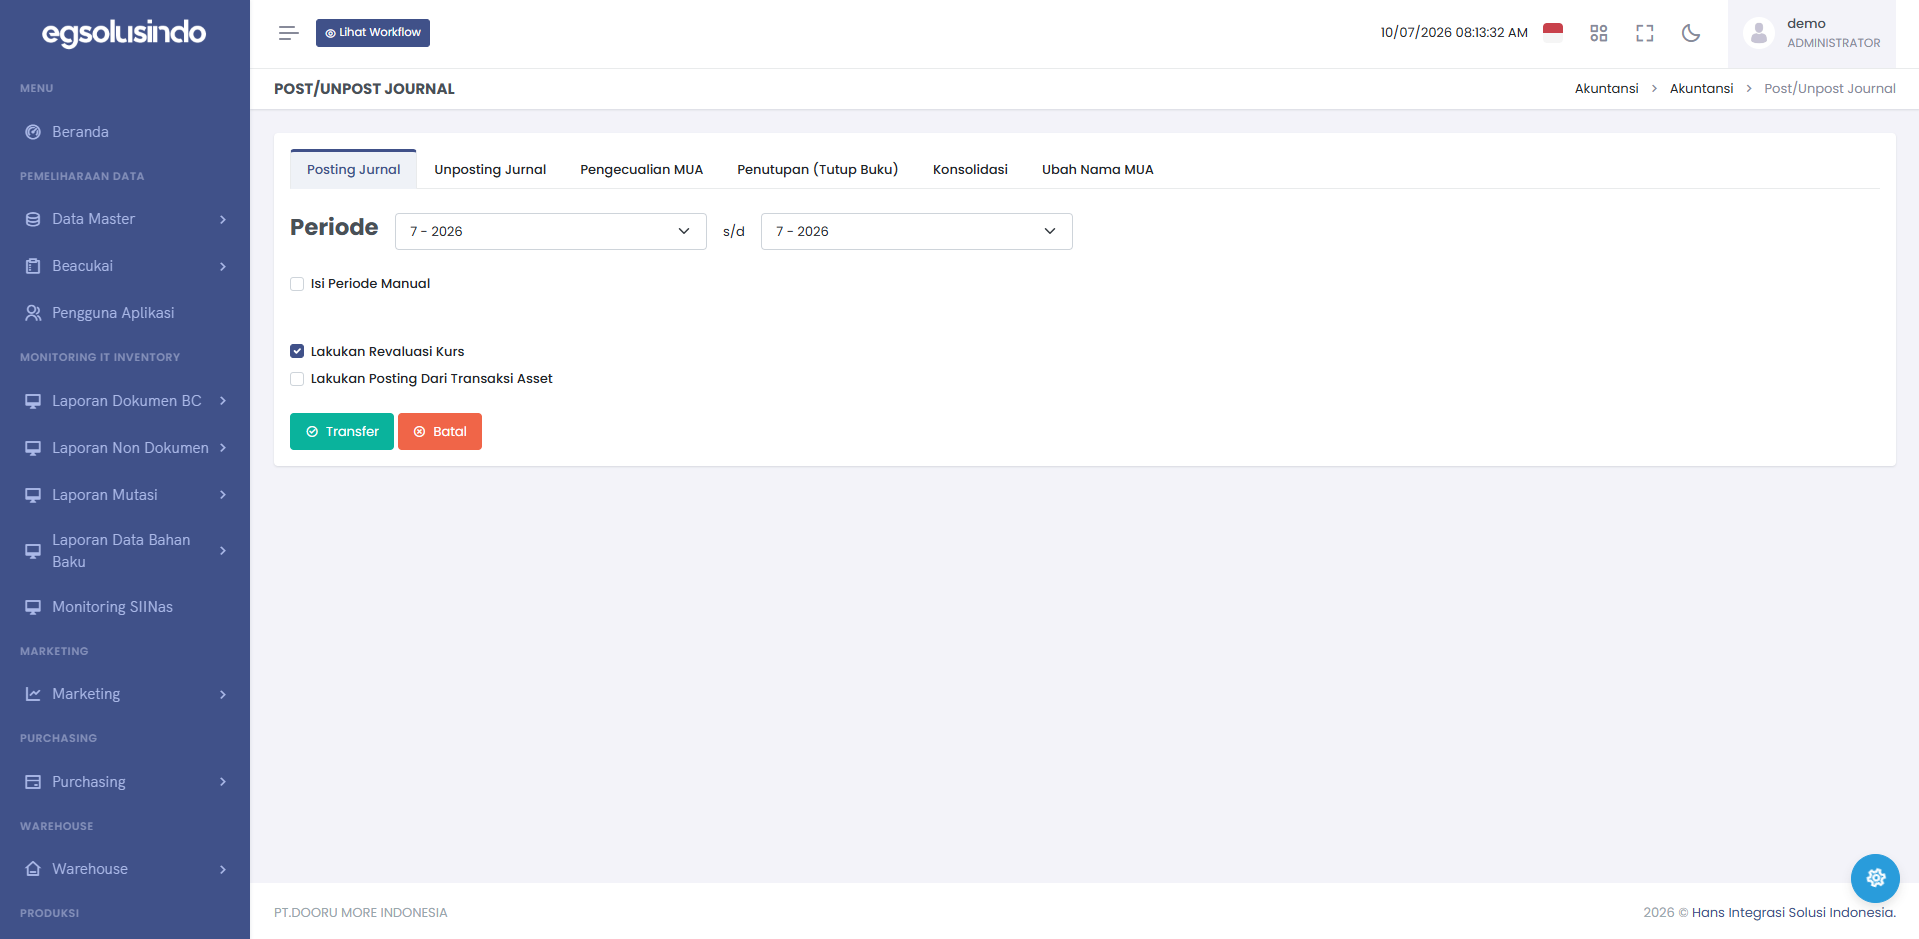Enable the Isi Periode Manual checkbox

(297, 284)
